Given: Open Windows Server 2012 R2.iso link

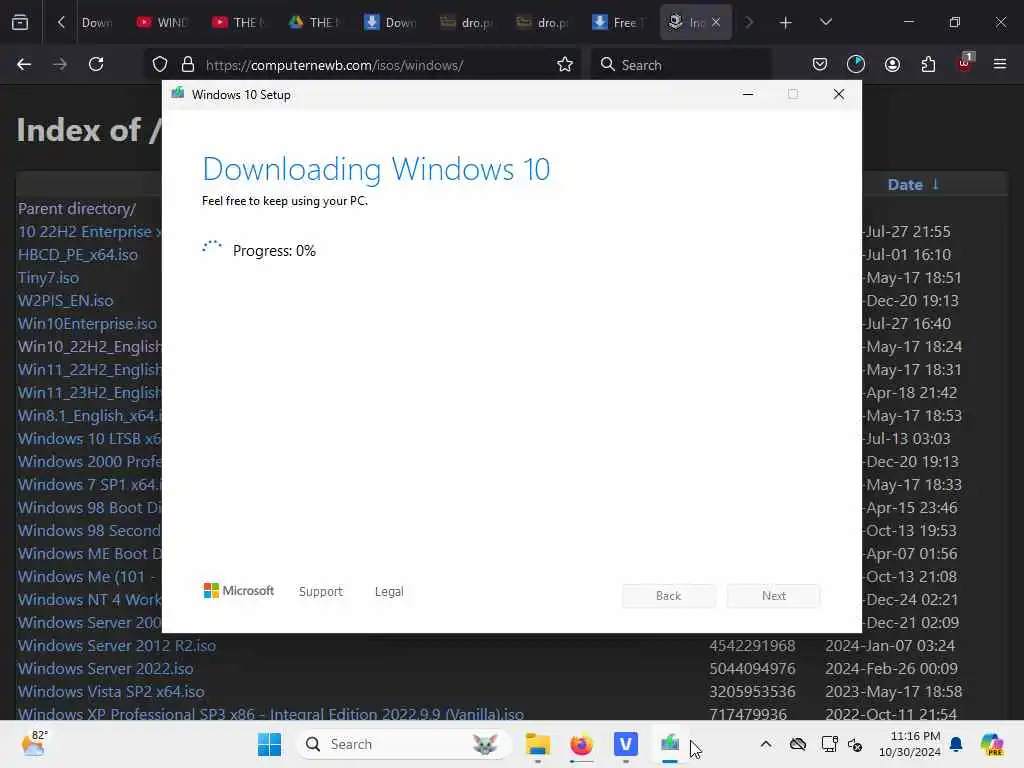Looking at the screenshot, I should click(x=117, y=646).
